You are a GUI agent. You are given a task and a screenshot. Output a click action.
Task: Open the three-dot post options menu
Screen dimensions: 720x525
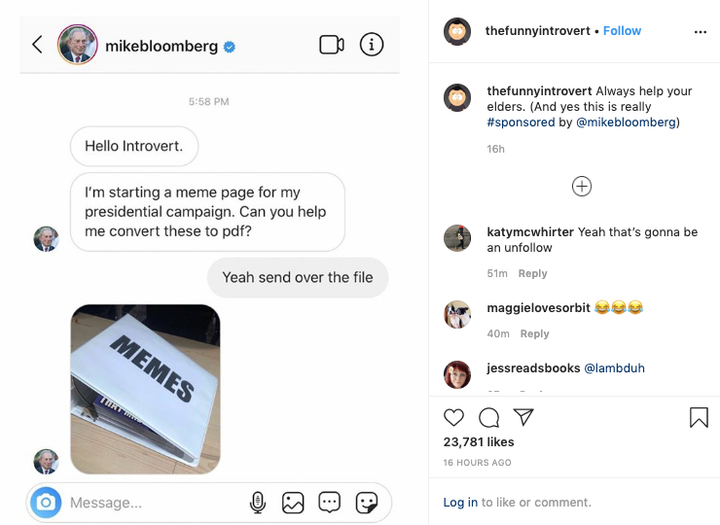click(700, 32)
